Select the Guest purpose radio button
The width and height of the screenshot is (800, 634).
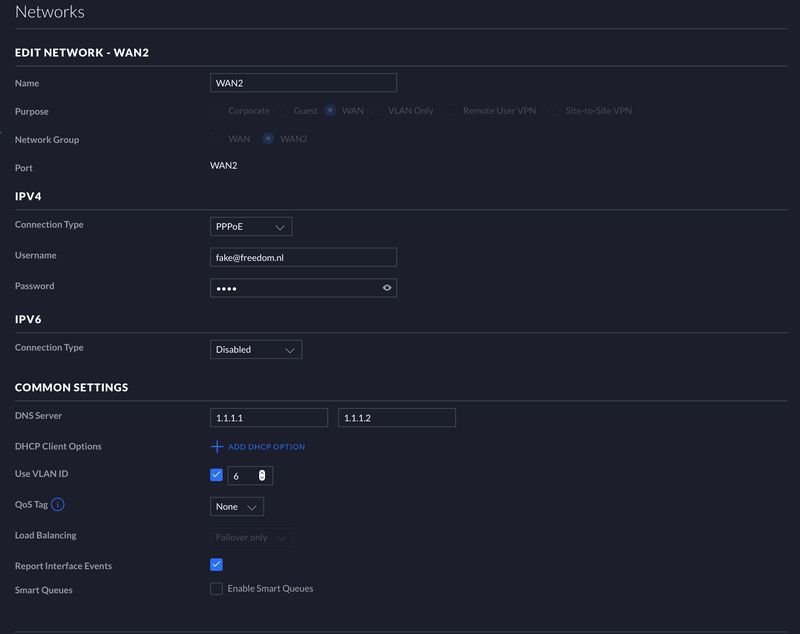pyautogui.click(x=282, y=110)
